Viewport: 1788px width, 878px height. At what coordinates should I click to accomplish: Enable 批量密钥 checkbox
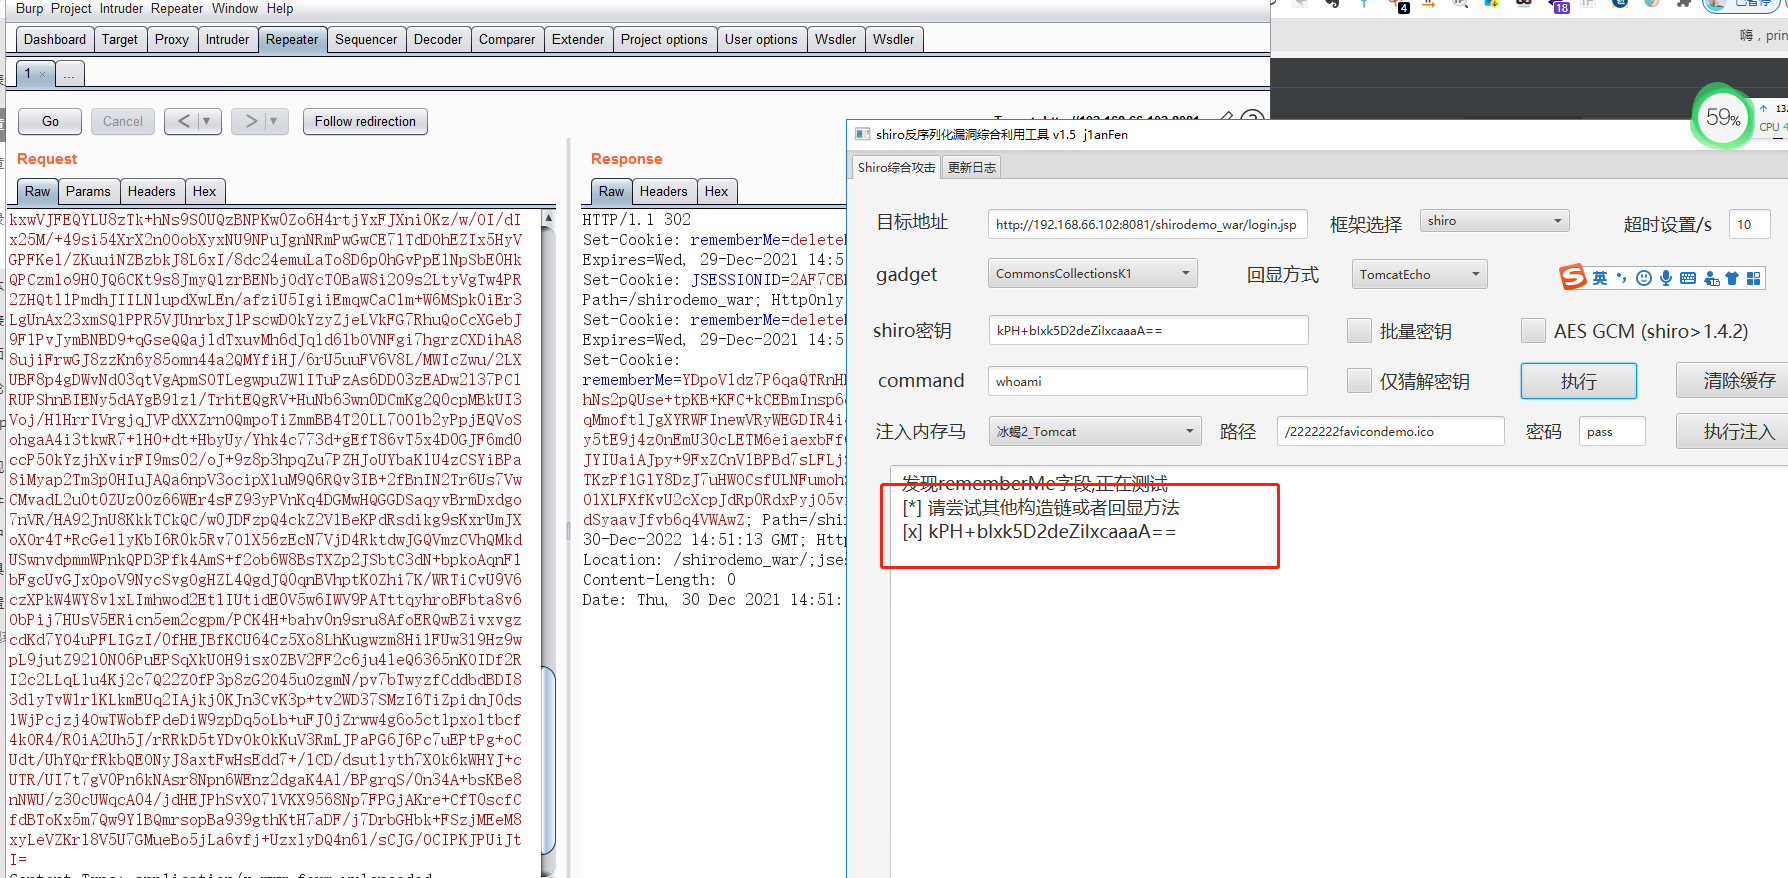(1359, 331)
